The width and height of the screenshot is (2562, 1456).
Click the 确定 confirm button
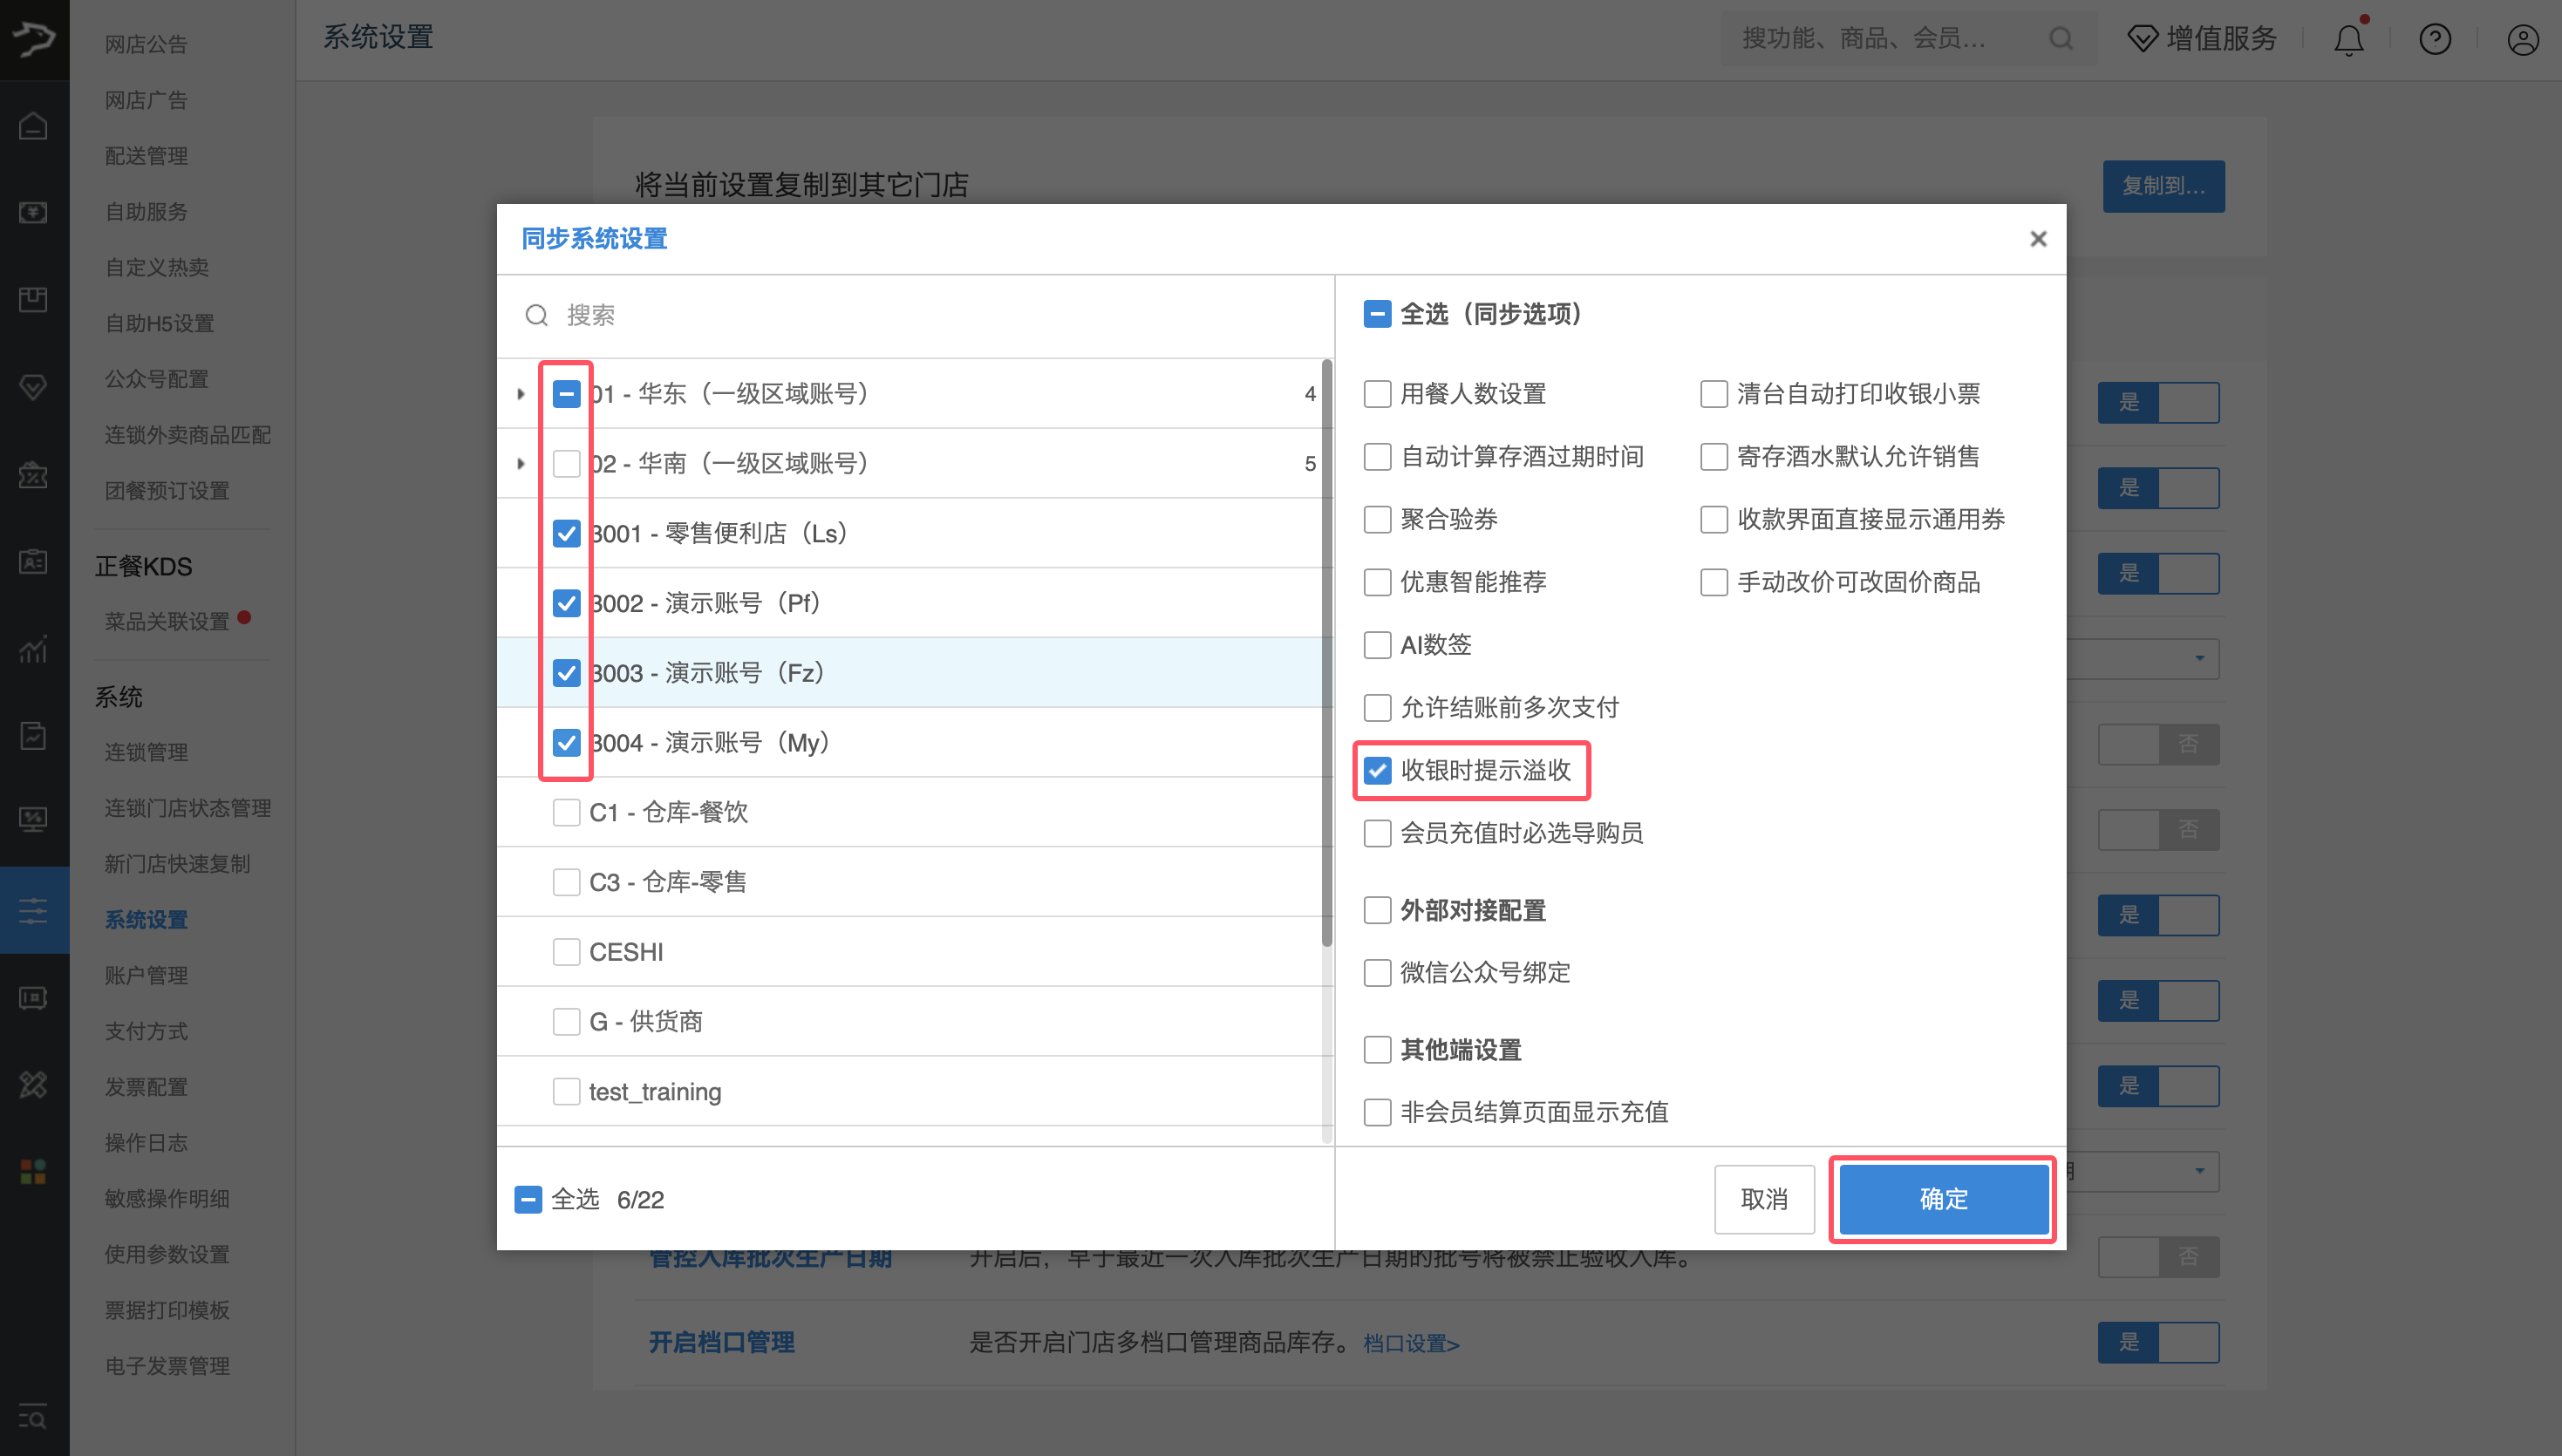point(1943,1199)
